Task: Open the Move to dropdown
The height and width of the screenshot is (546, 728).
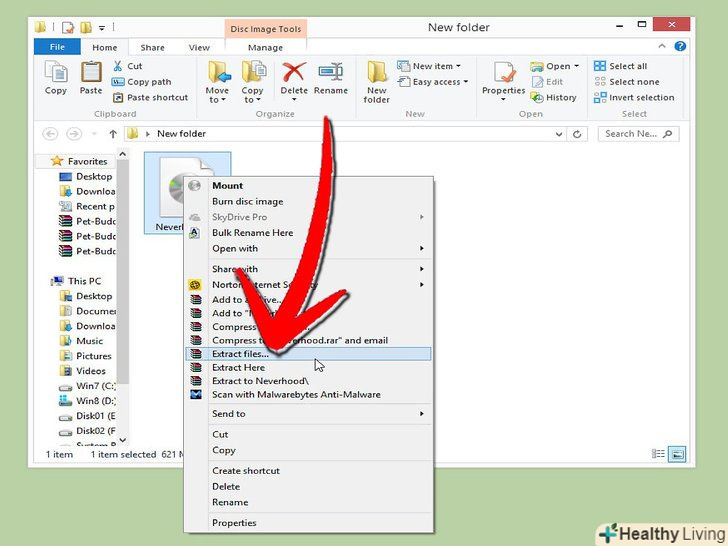Action: (x=217, y=82)
